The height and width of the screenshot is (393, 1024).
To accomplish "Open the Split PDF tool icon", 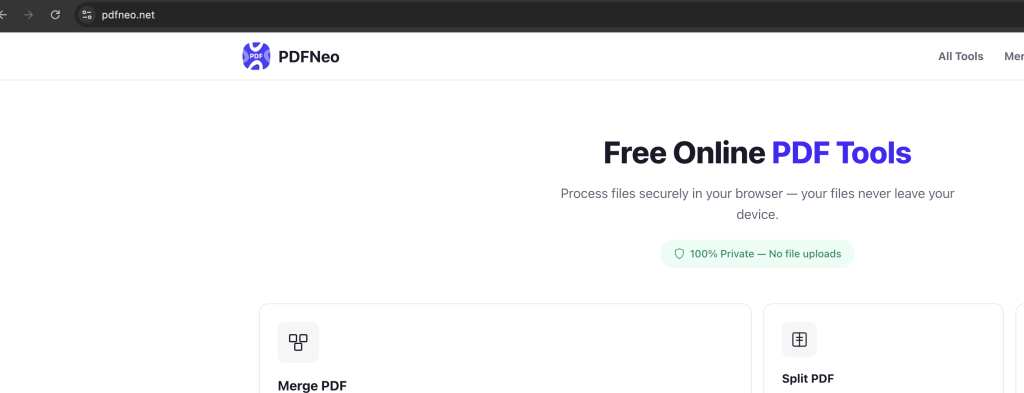I will pyautogui.click(x=799, y=339).
